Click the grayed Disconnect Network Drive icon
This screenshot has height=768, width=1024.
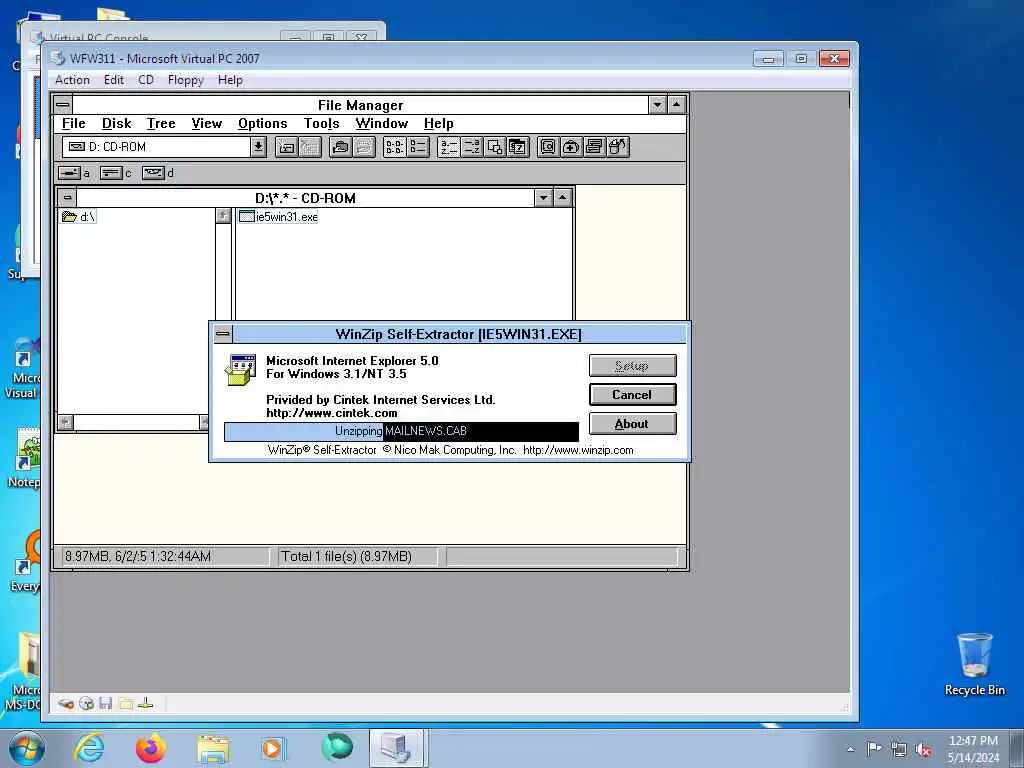click(x=310, y=147)
